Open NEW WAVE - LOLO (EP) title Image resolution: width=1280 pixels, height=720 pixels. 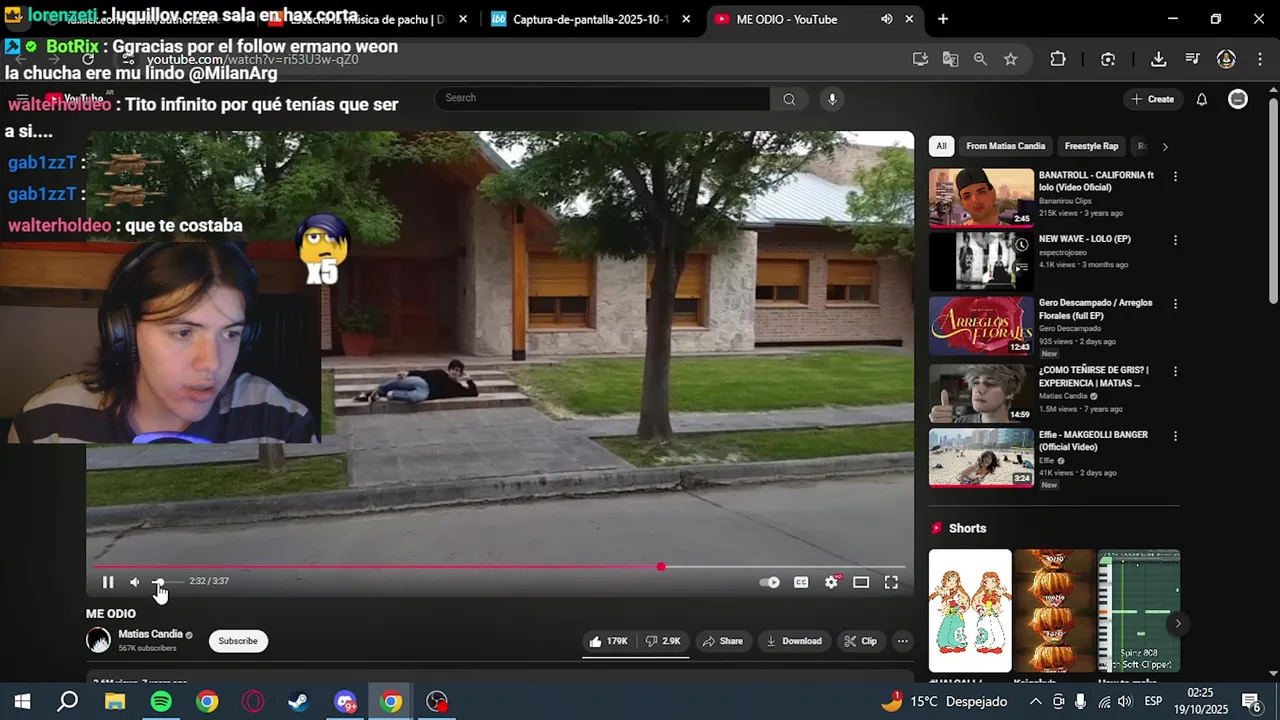[1084, 239]
